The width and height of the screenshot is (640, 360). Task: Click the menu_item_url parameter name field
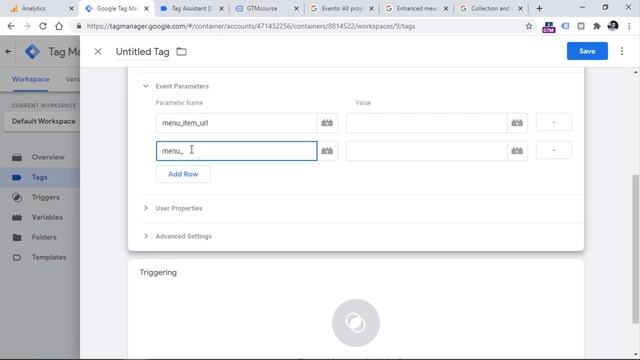click(236, 123)
